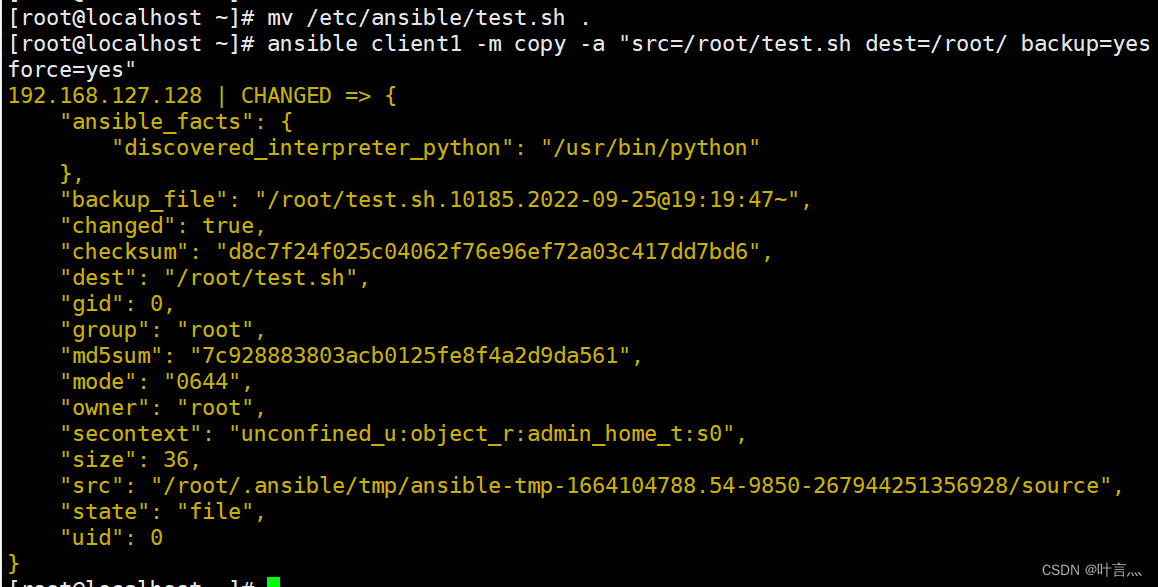Click the "uid": 0 line
Screen dimensions: 1158x587
coord(111,538)
